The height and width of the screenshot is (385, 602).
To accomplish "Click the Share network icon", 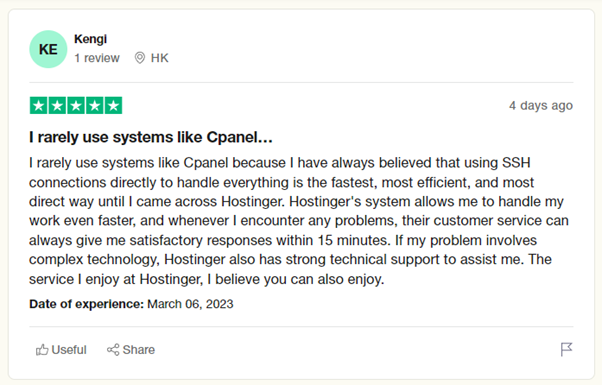I will 113,350.
